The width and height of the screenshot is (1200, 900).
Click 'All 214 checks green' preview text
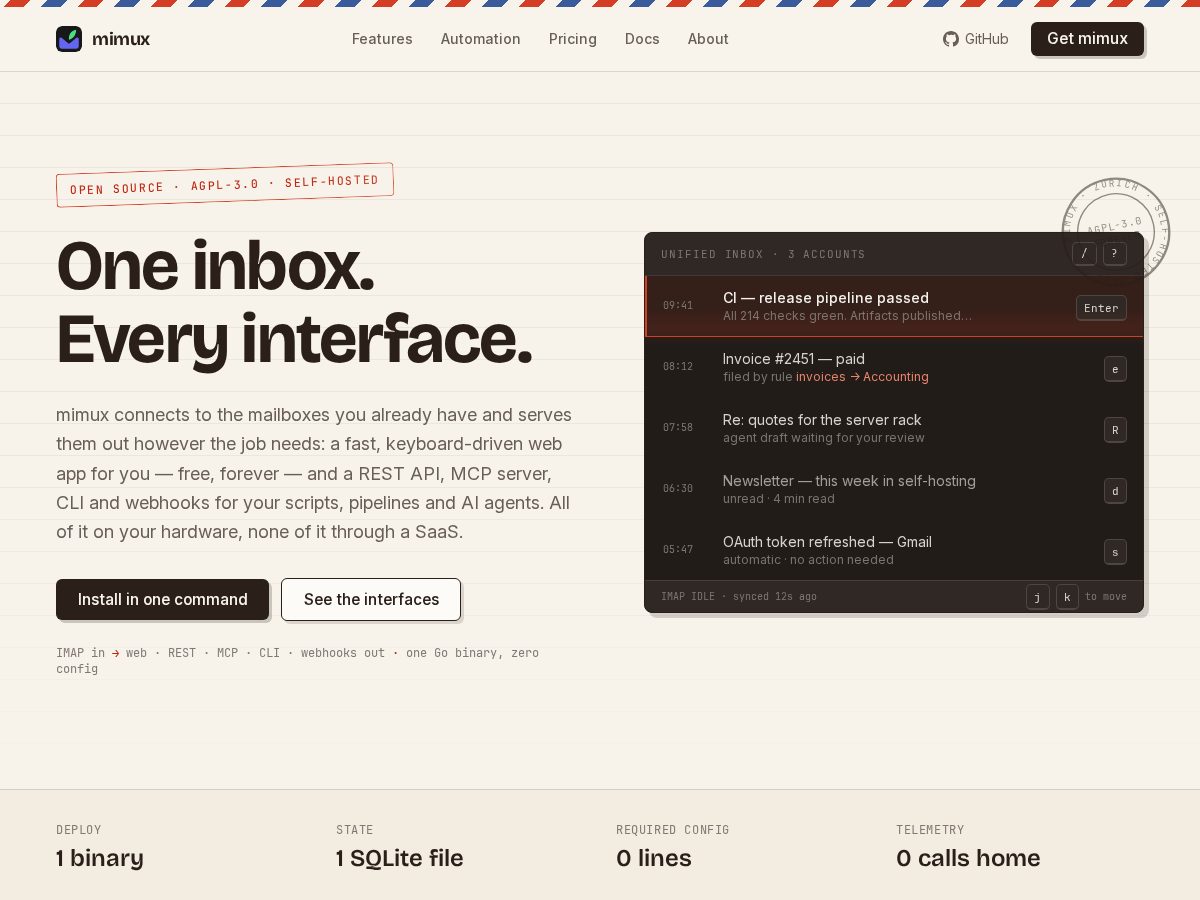pyautogui.click(x=847, y=316)
